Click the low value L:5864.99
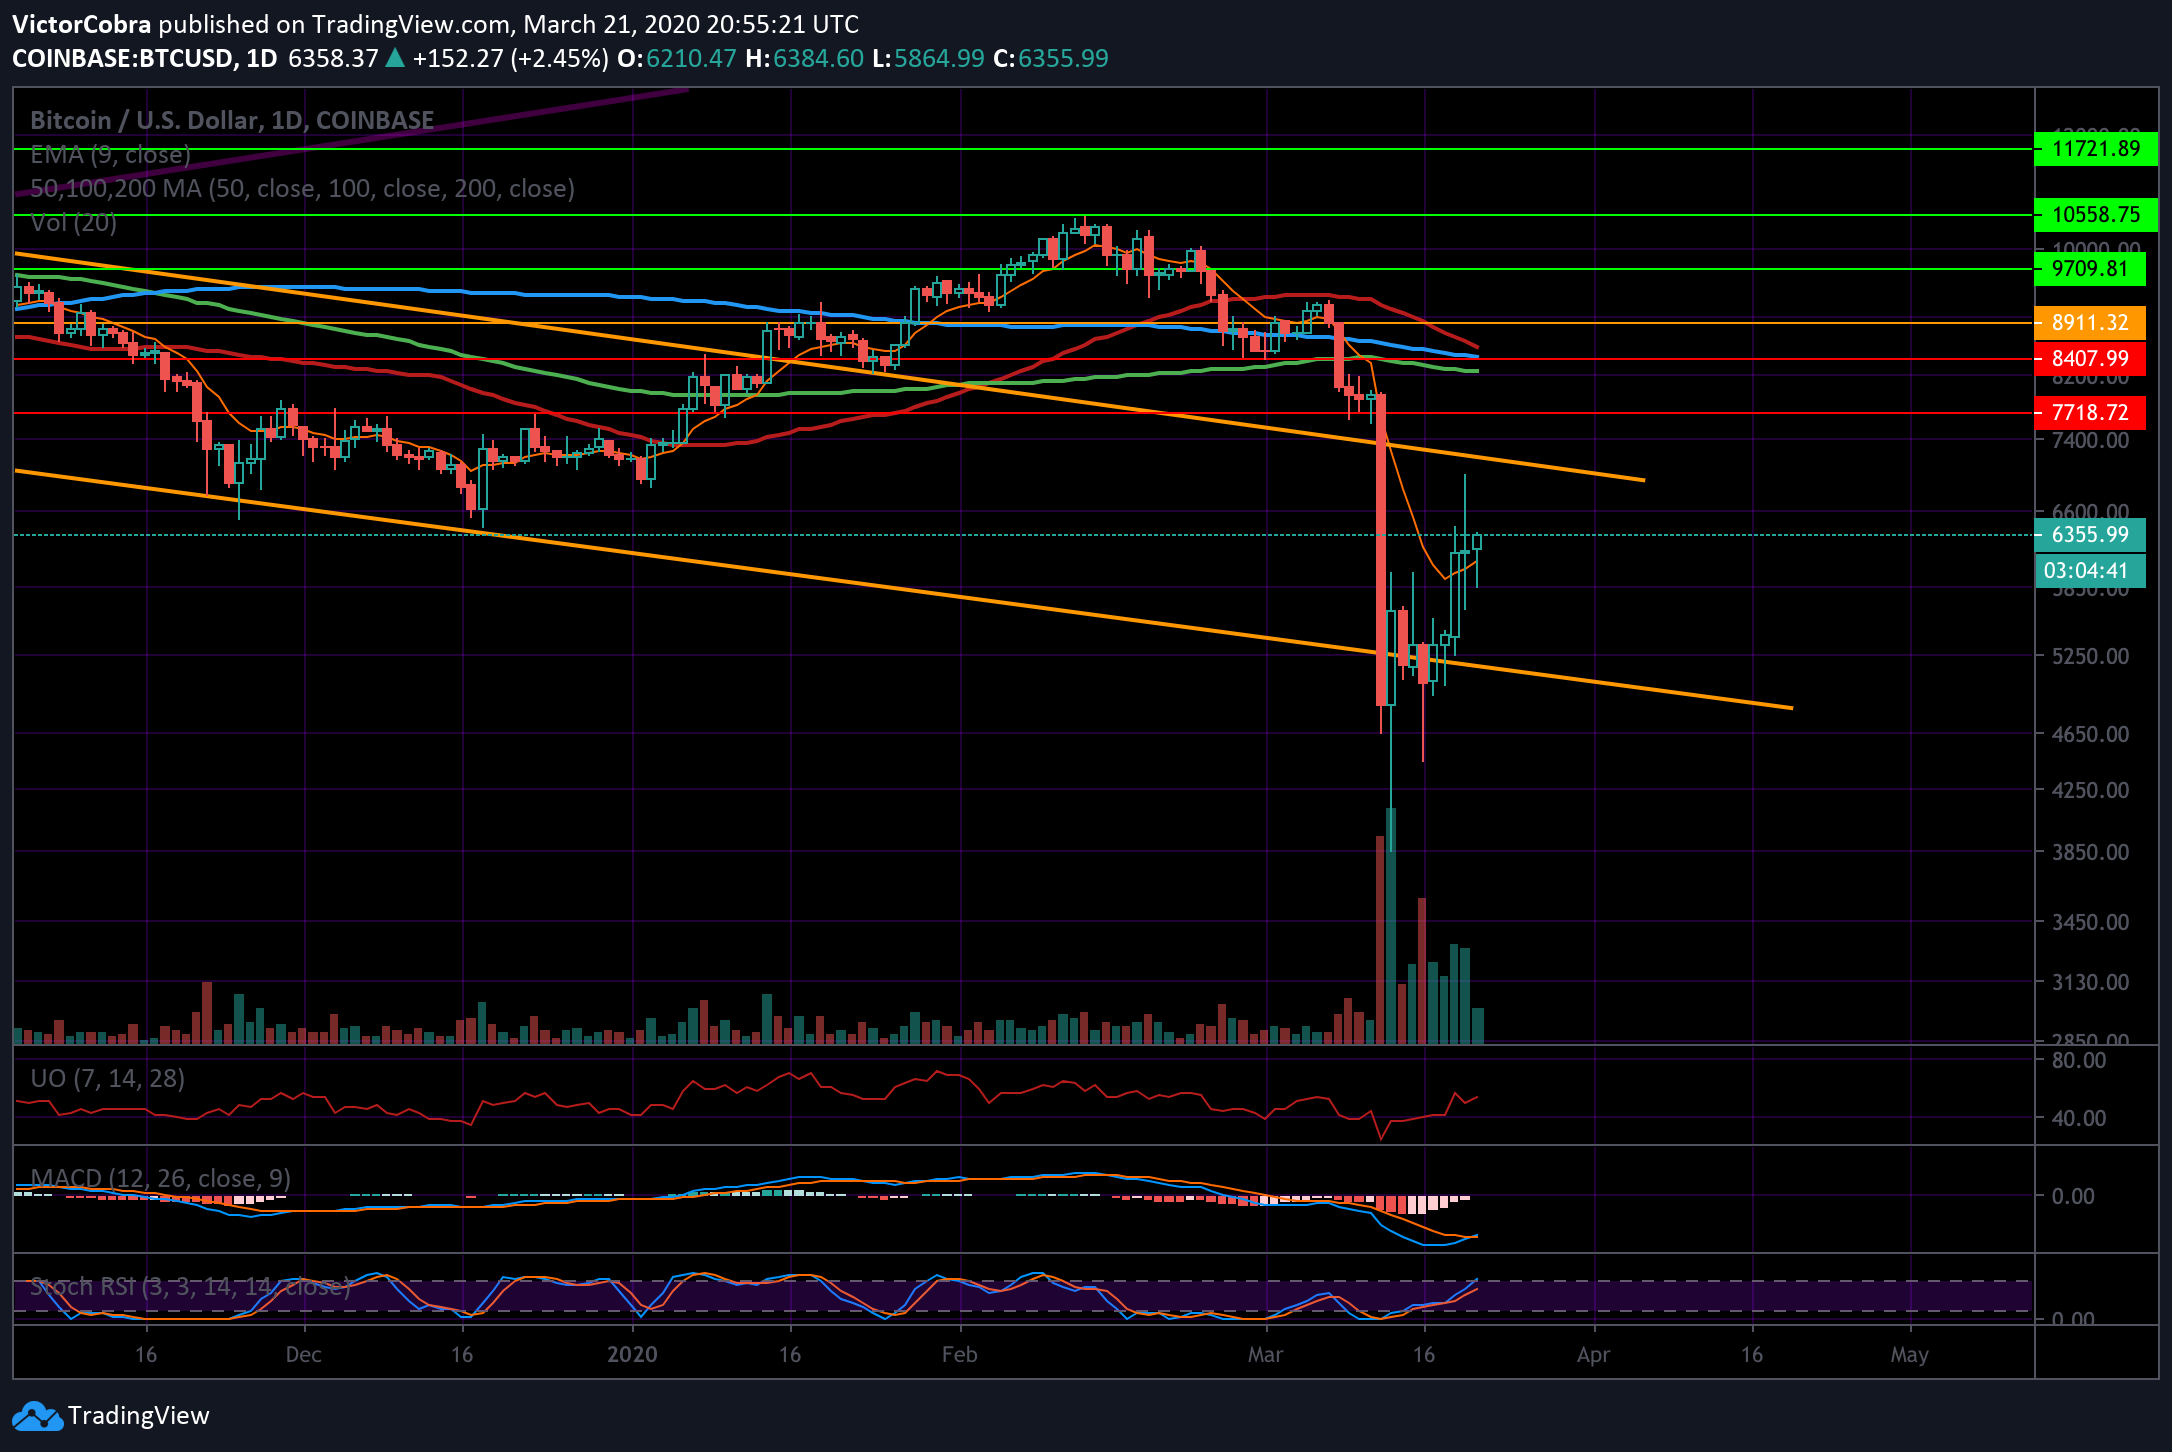Viewport: 2172px width, 1452px height. click(929, 59)
